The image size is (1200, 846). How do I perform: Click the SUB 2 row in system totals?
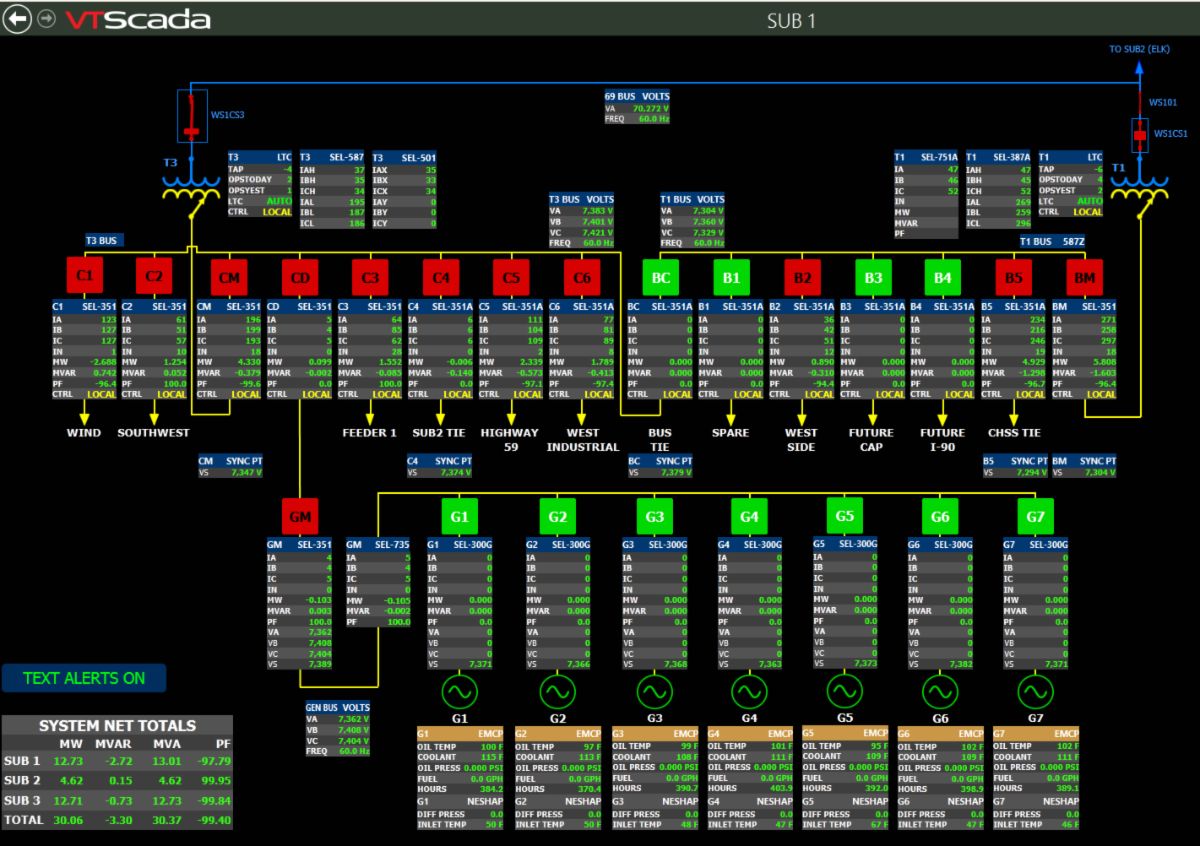click(x=117, y=780)
